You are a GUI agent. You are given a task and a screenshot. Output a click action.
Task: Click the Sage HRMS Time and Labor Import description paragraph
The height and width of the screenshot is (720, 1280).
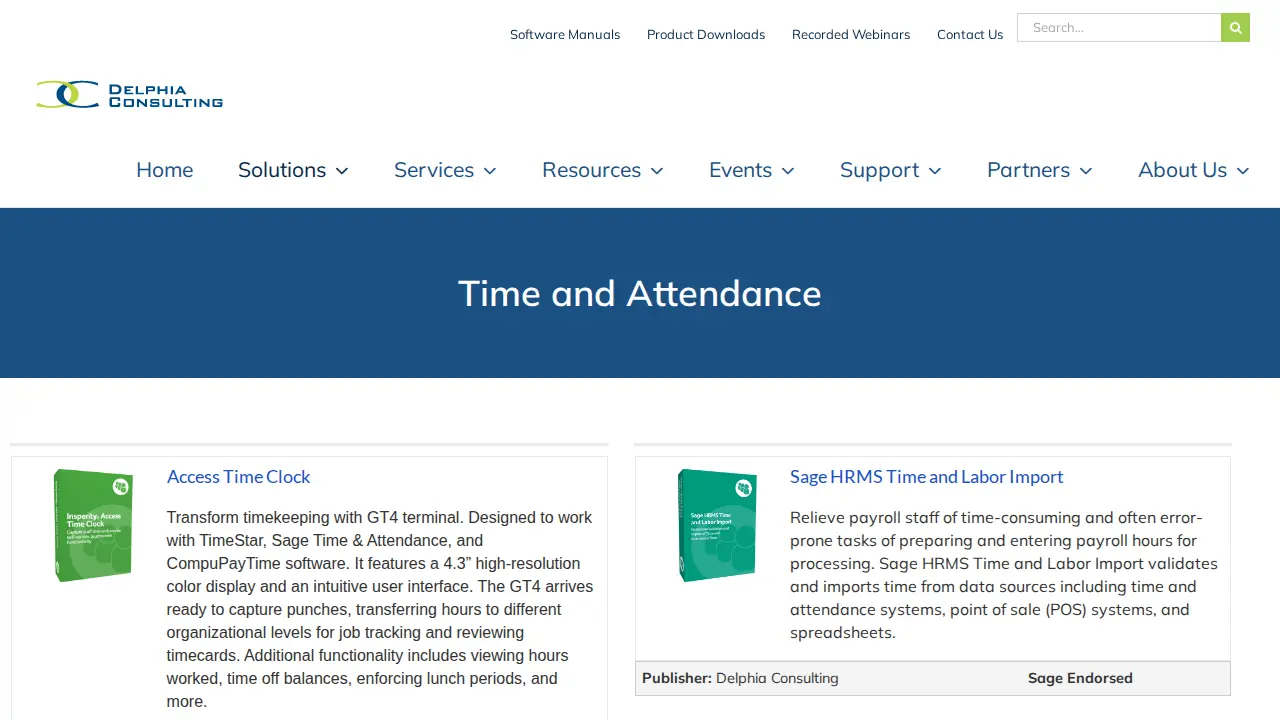1004,575
